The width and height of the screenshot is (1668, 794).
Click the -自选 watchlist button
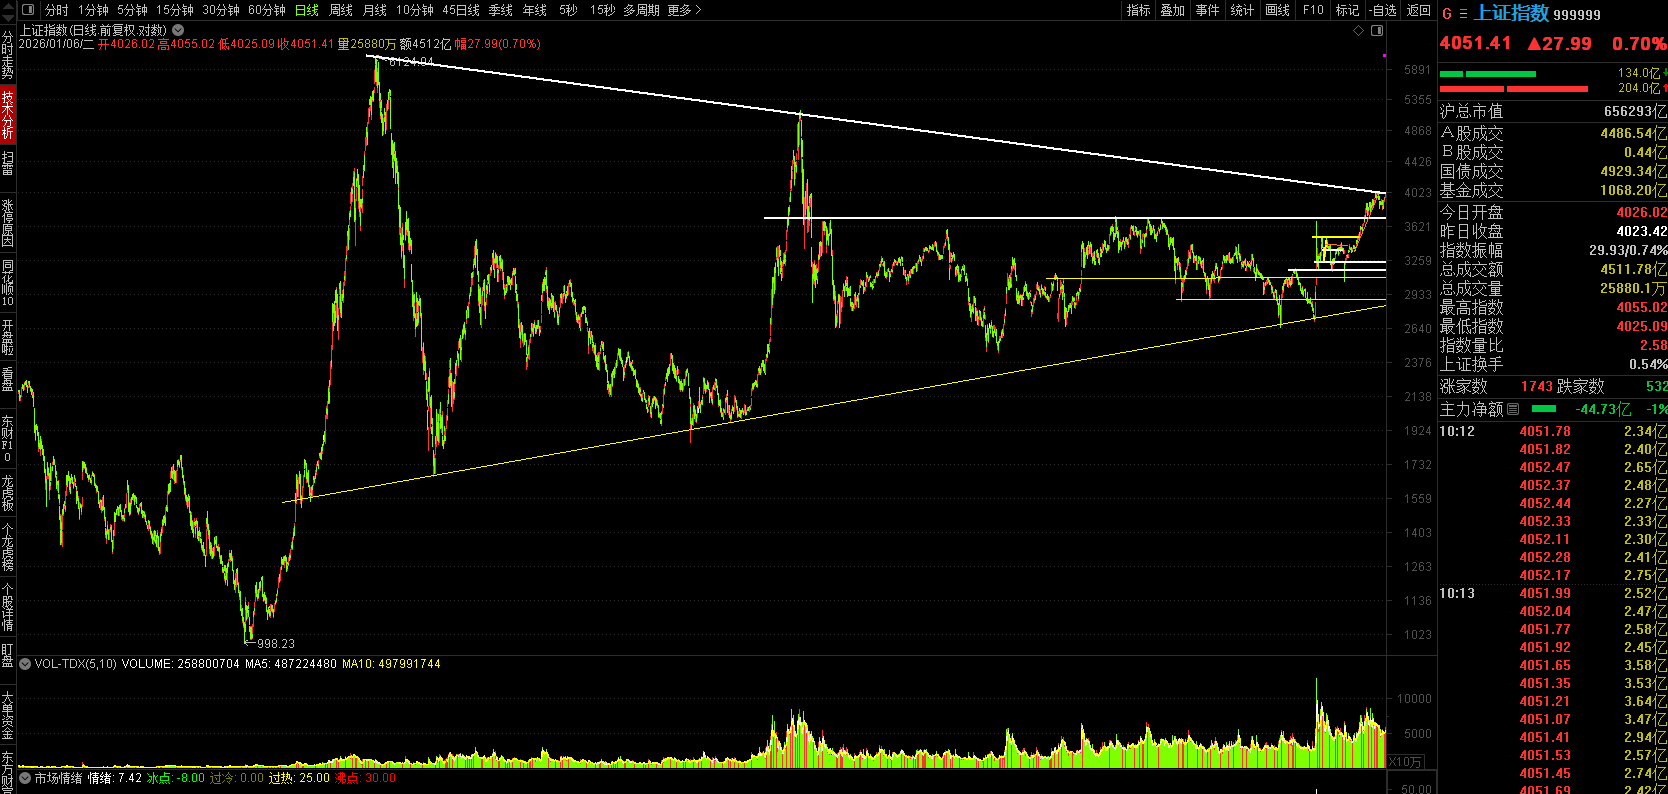click(x=1383, y=10)
